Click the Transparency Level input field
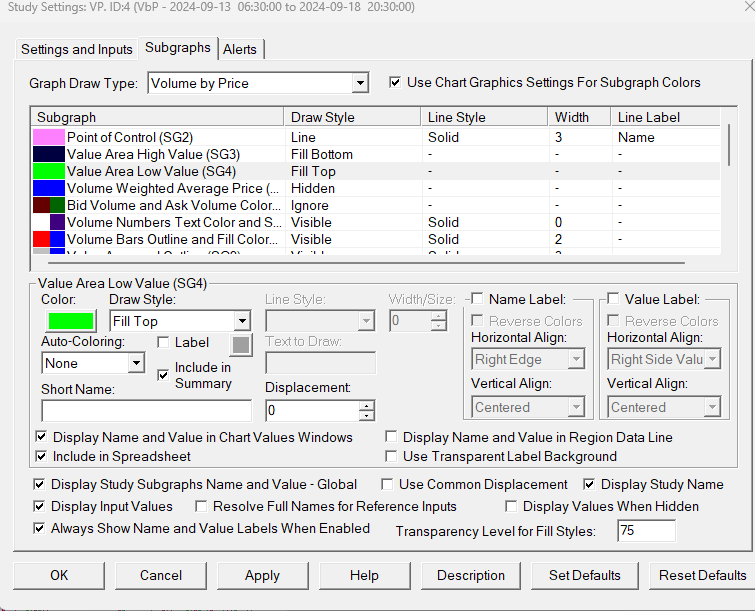This screenshot has height=611, width=755. 645,530
